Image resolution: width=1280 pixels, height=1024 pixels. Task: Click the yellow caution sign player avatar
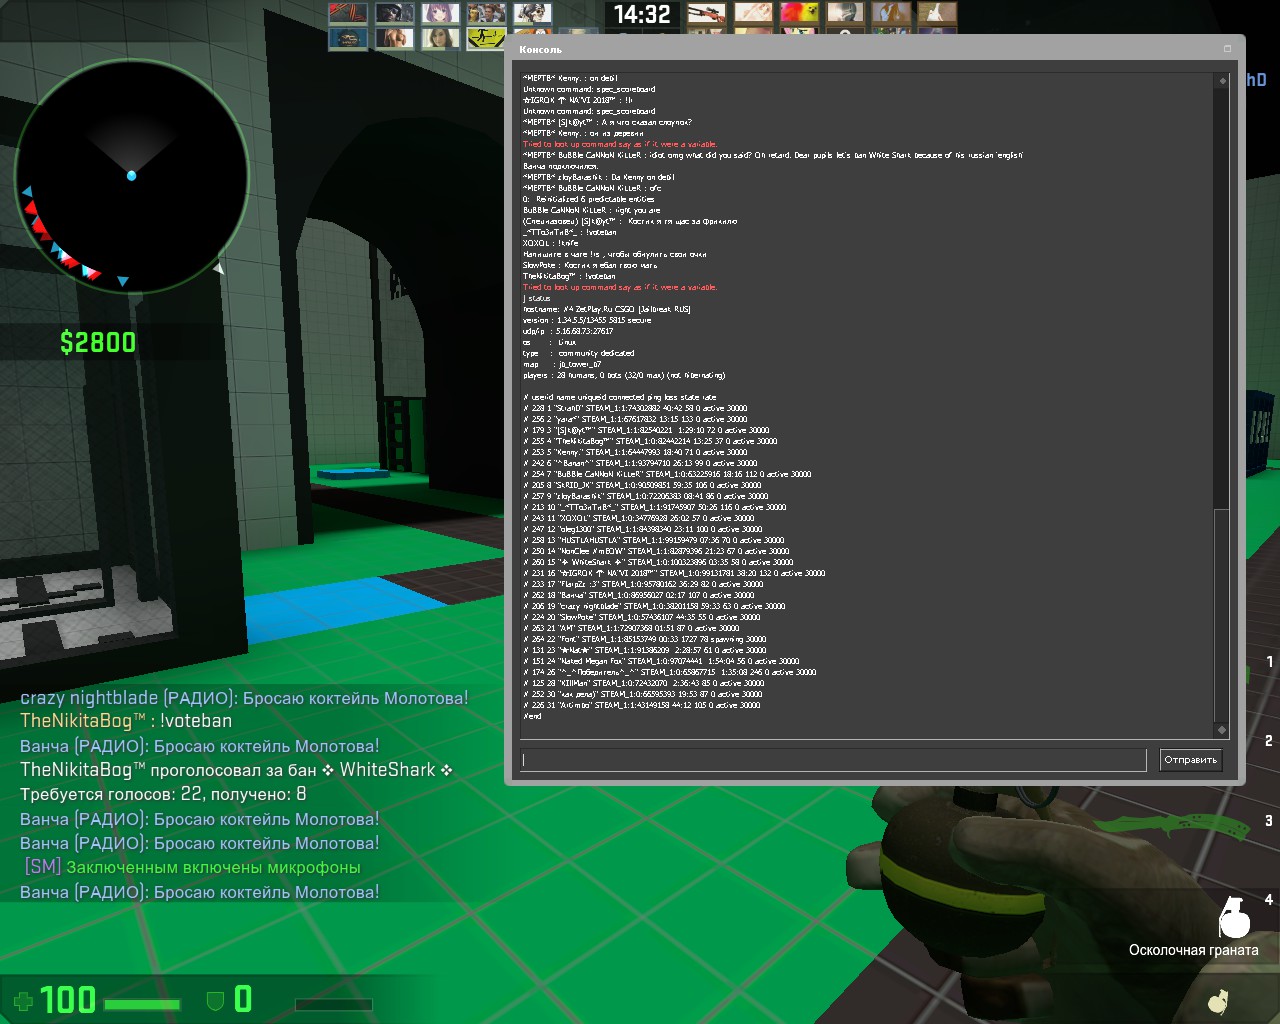click(x=486, y=39)
